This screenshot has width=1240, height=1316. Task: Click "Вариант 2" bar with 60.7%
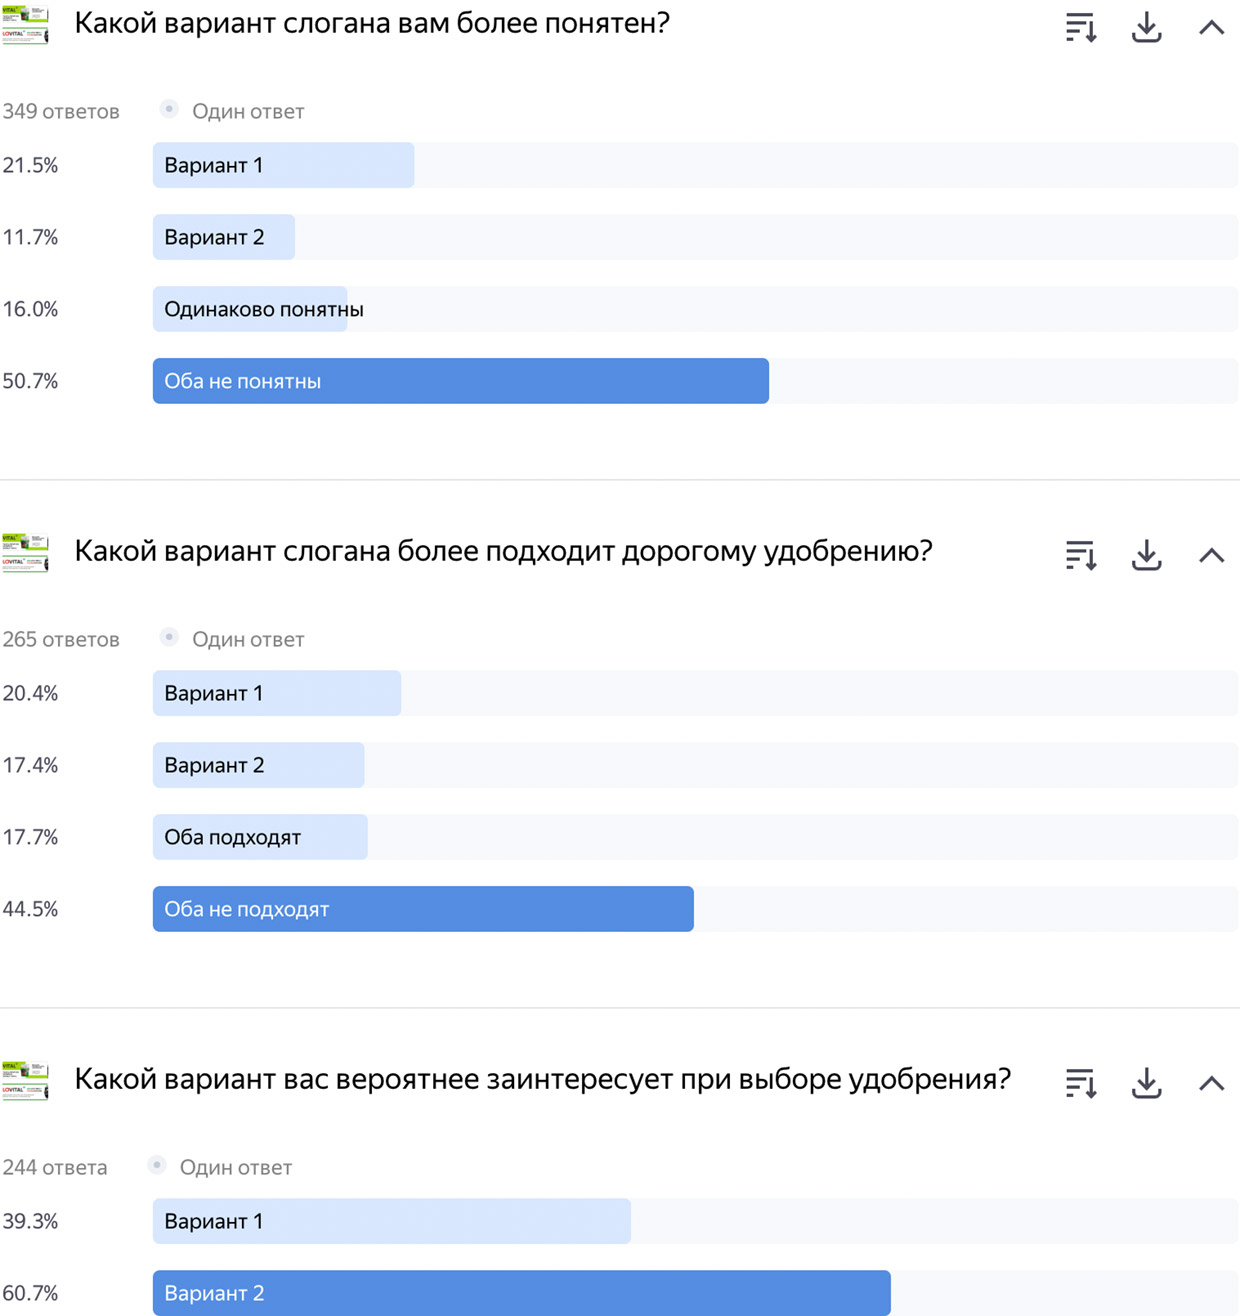[521, 1293]
